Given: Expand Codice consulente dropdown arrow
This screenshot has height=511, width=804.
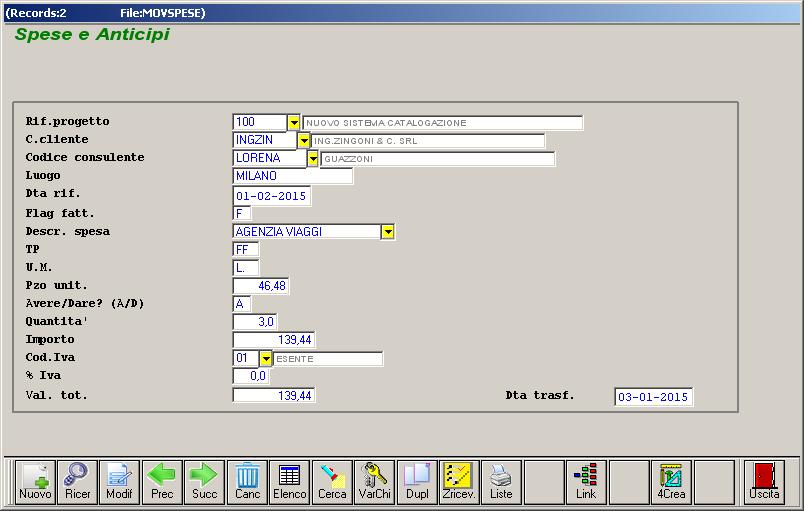Looking at the screenshot, I should [x=313, y=158].
